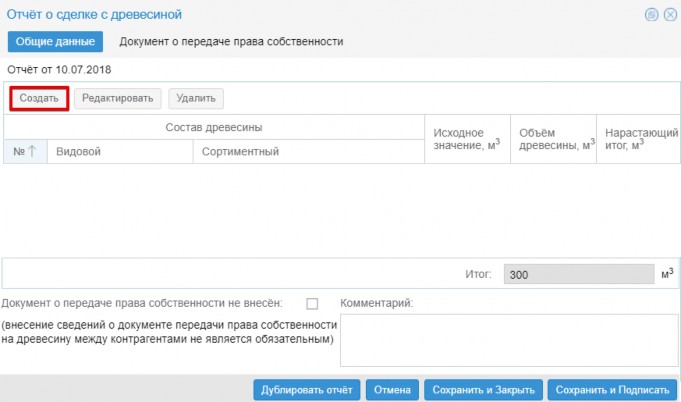Click the Исходное значение column header

coord(467,139)
